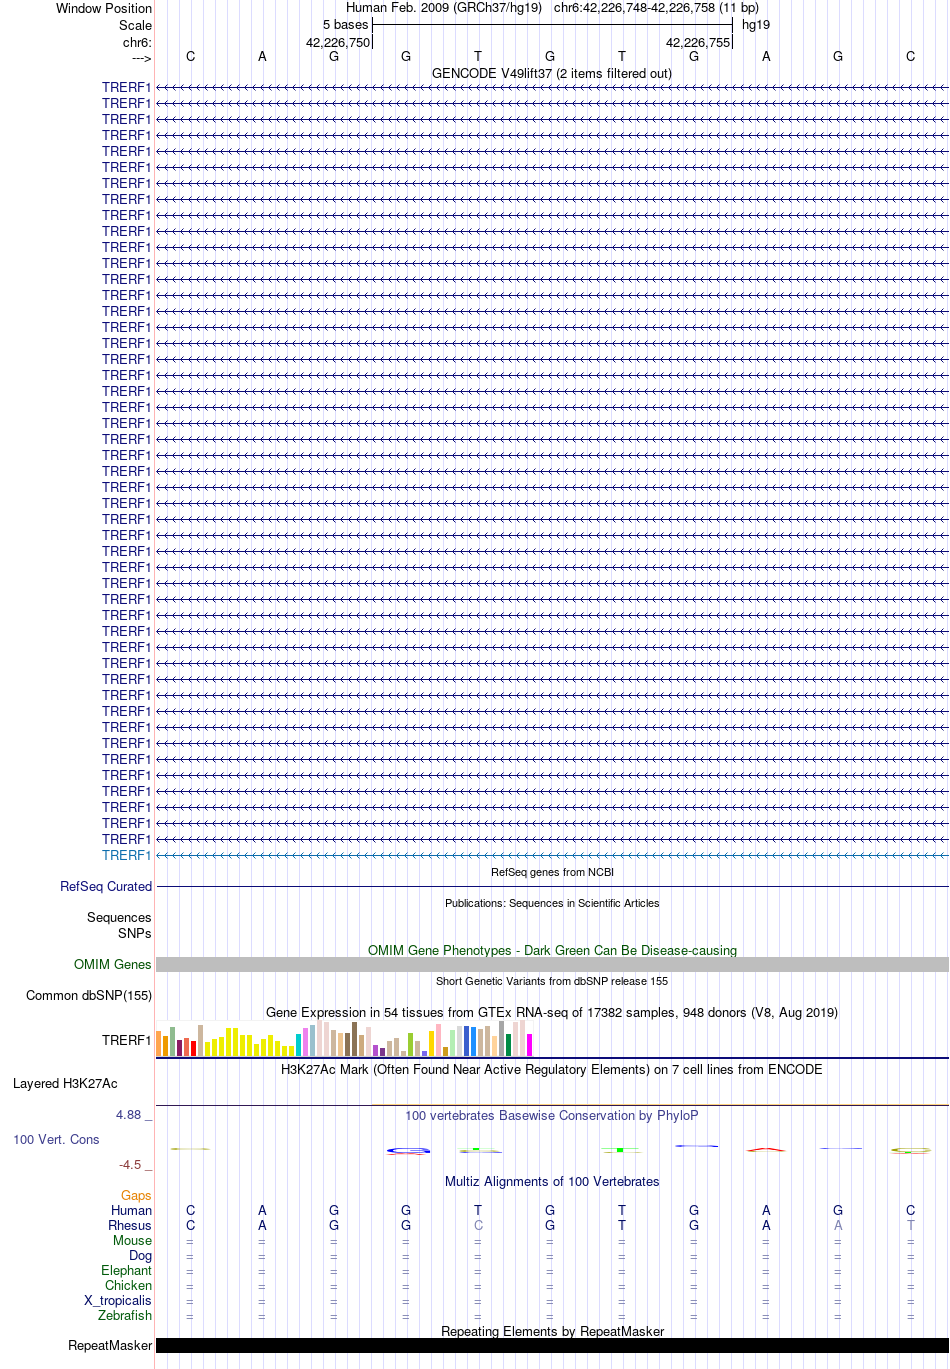950x1369 pixels.
Task: Click the Layered H3K27Ac label
Action: coord(65,1083)
